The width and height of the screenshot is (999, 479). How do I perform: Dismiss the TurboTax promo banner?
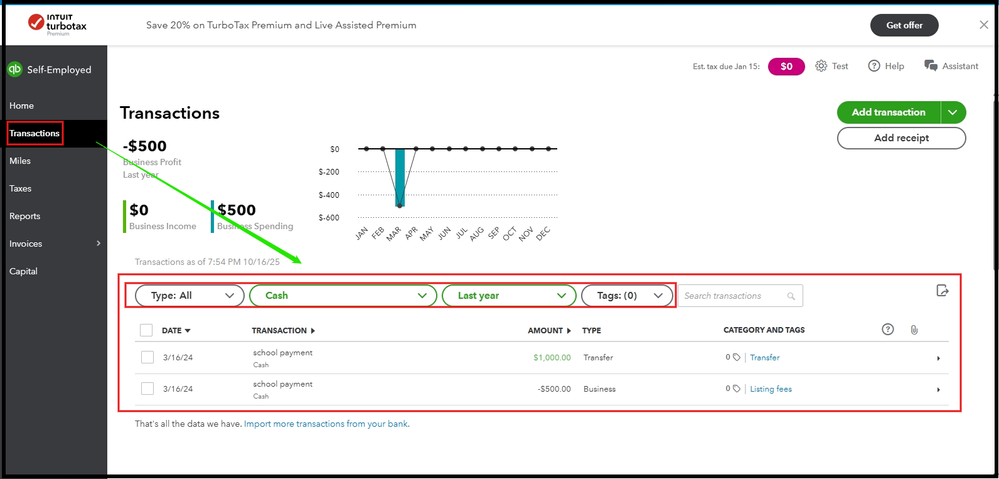coord(984,25)
